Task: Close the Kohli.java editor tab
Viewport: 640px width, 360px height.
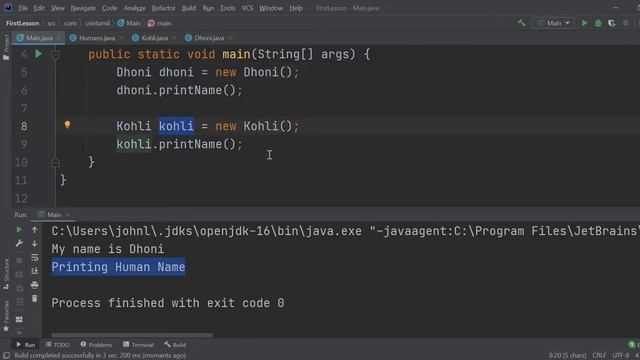Action: click(174, 38)
